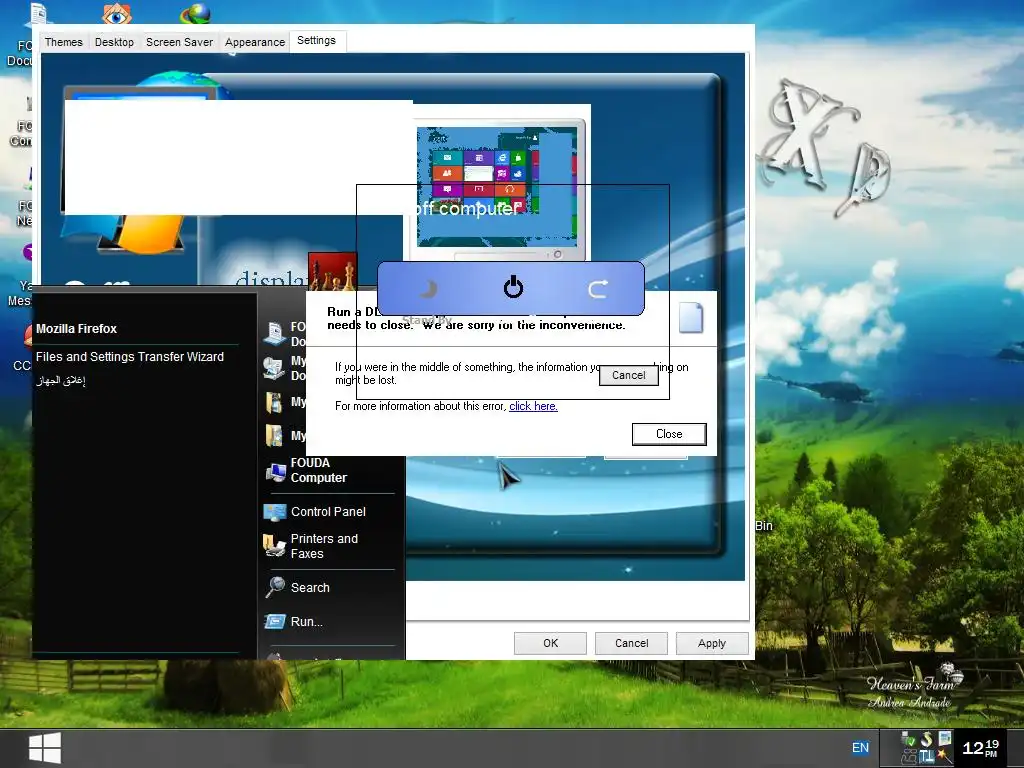Open the Recycle Bin label on desktop
This screenshot has height=768, width=1024.
[764, 526]
